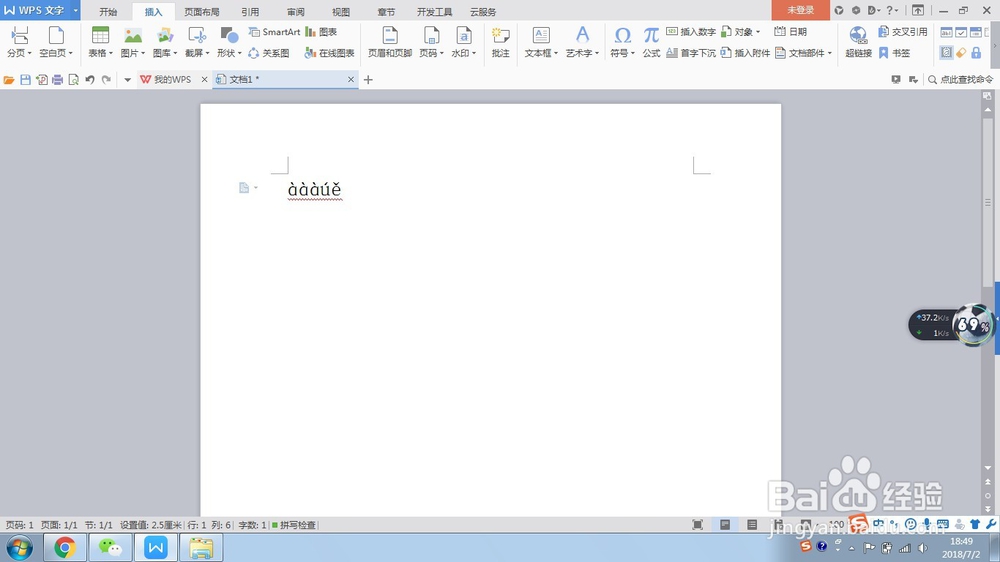Expand the 形状 dropdown arrow
1000x562 pixels.
click(x=240, y=54)
